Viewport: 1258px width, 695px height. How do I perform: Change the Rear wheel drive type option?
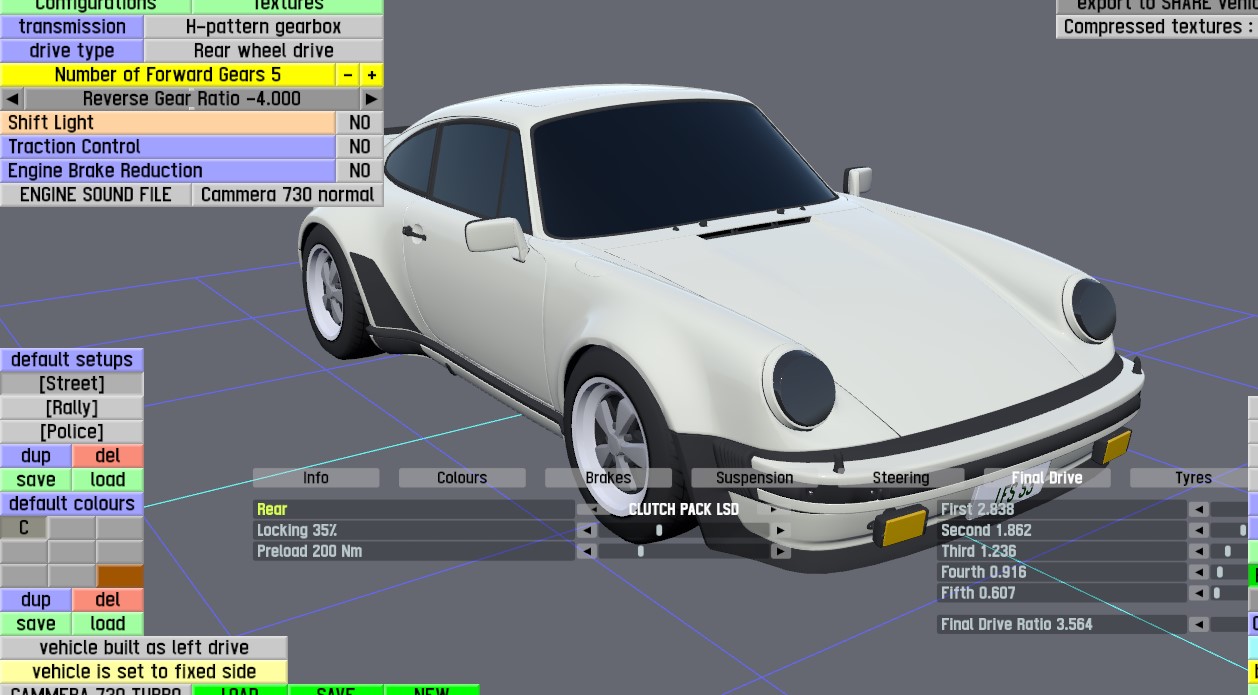click(264, 51)
